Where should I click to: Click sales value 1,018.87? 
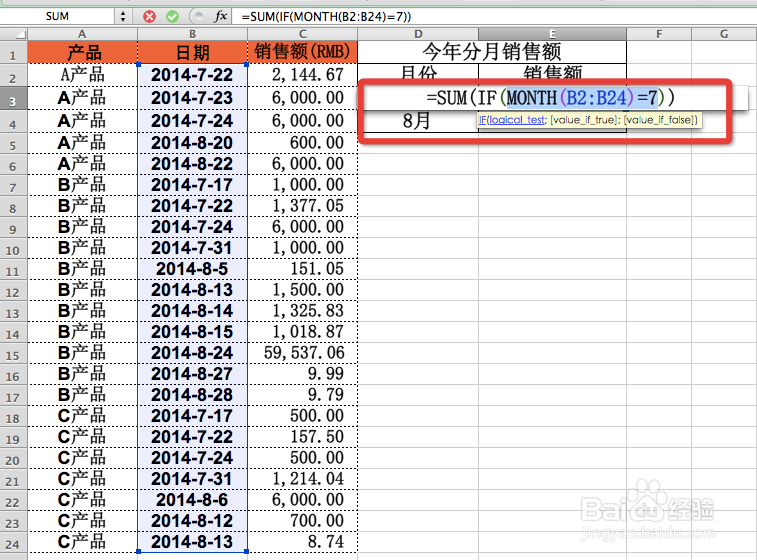(303, 332)
